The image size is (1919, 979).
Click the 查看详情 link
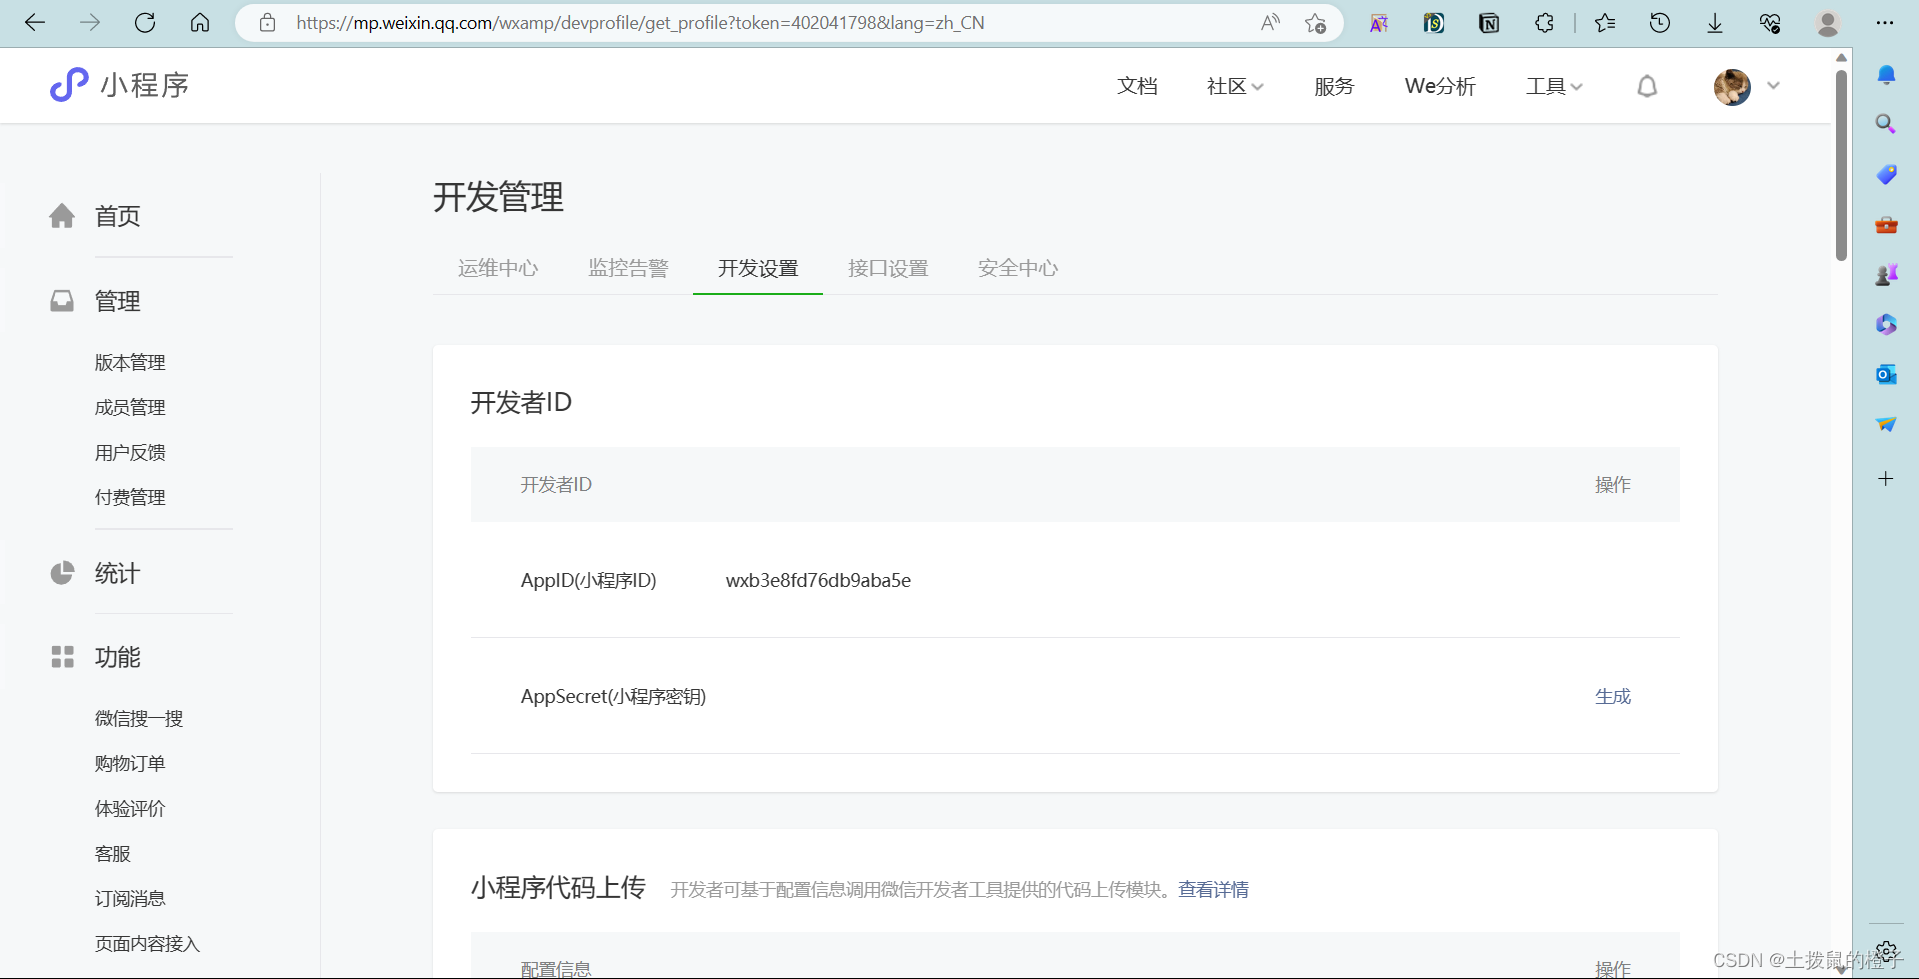pyautogui.click(x=1213, y=889)
